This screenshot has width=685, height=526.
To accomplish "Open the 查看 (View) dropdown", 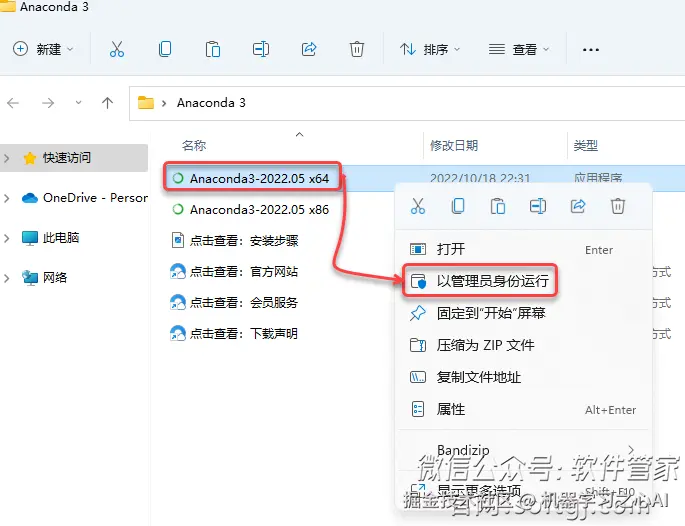I will 519,49.
